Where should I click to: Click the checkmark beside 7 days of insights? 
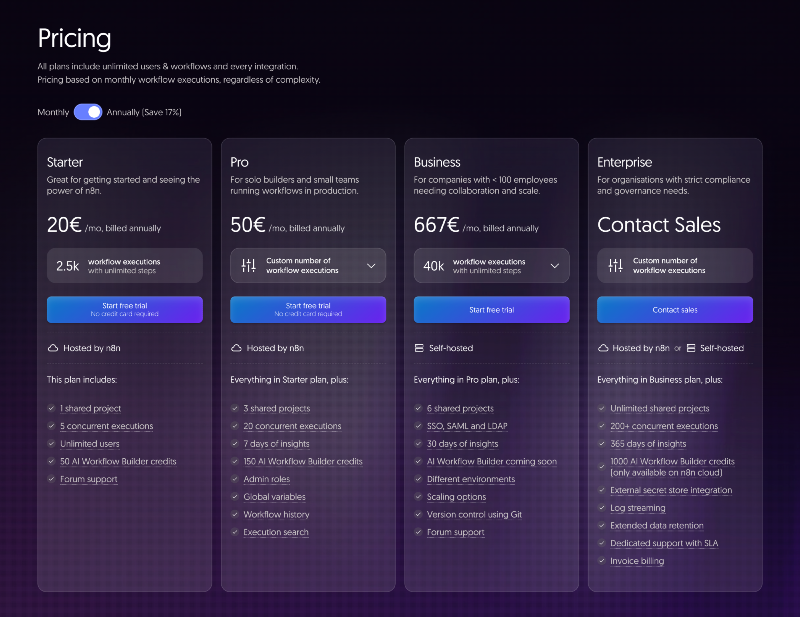236,443
